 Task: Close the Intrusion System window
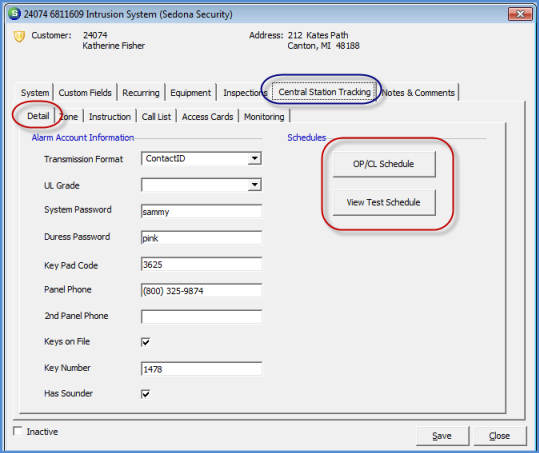click(520, 14)
